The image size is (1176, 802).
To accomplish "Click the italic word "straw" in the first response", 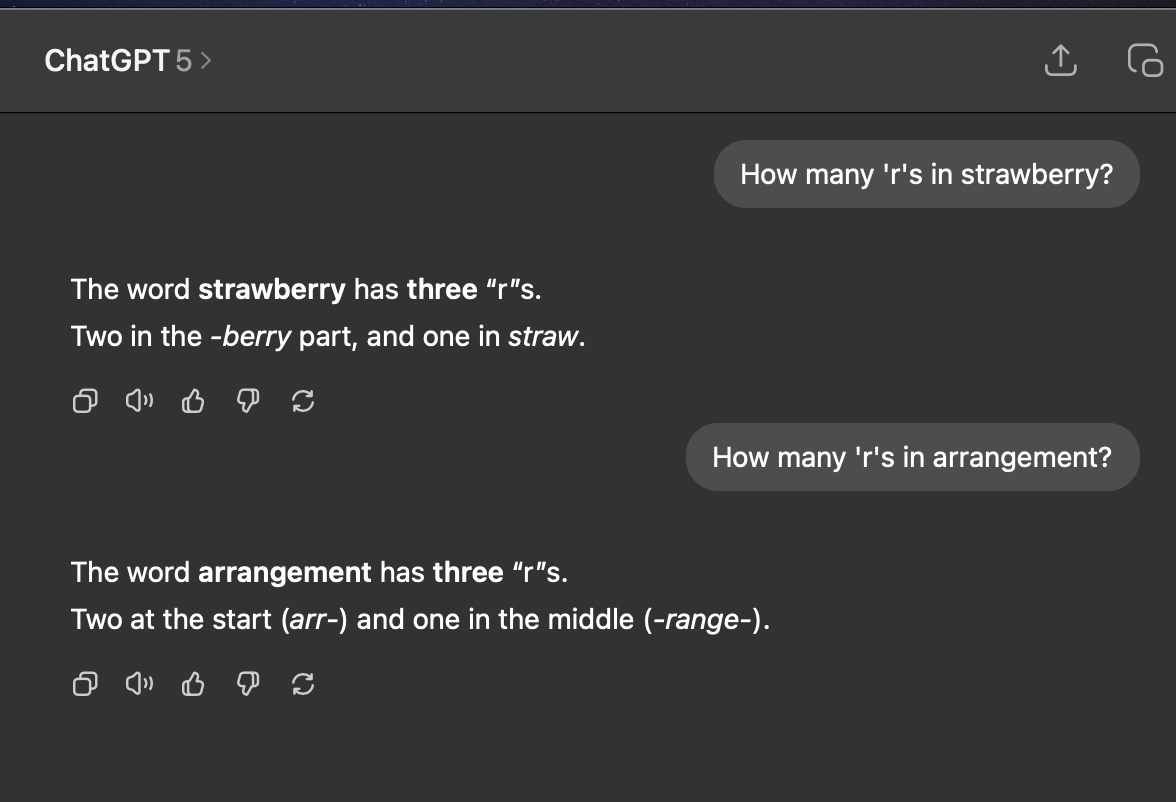I will (x=542, y=337).
